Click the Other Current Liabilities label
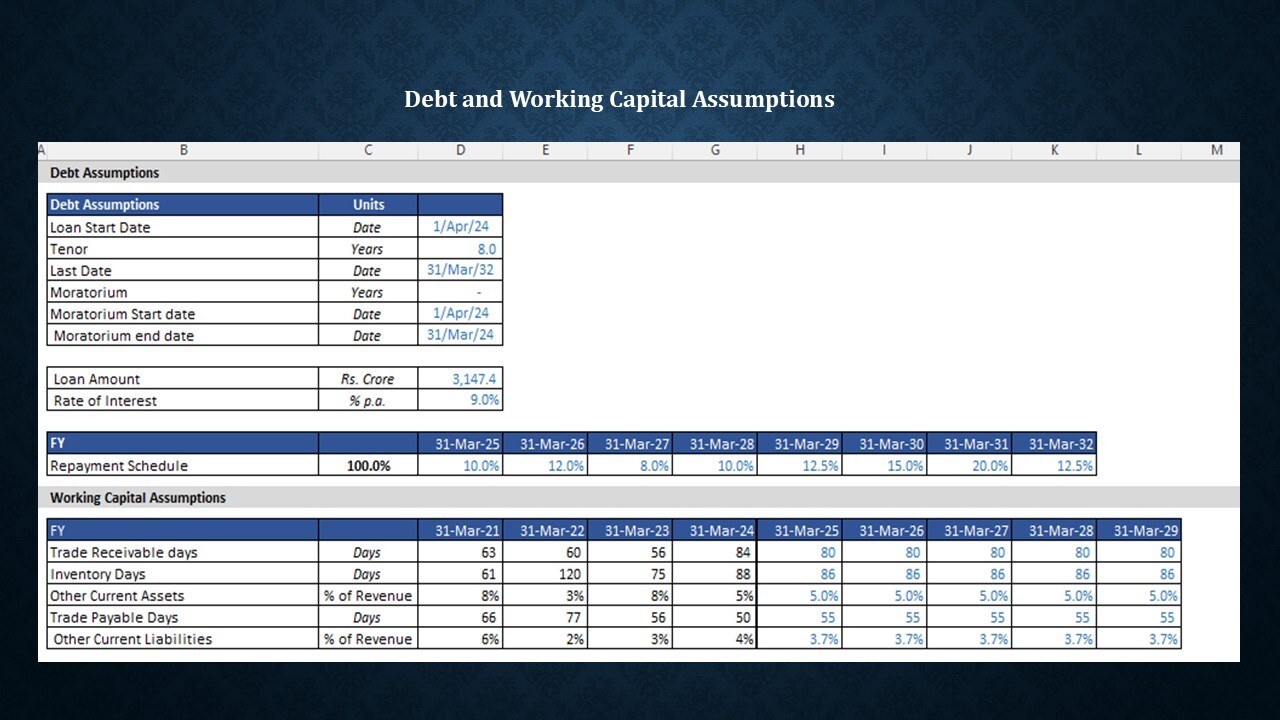This screenshot has height=720, width=1280. pos(133,639)
